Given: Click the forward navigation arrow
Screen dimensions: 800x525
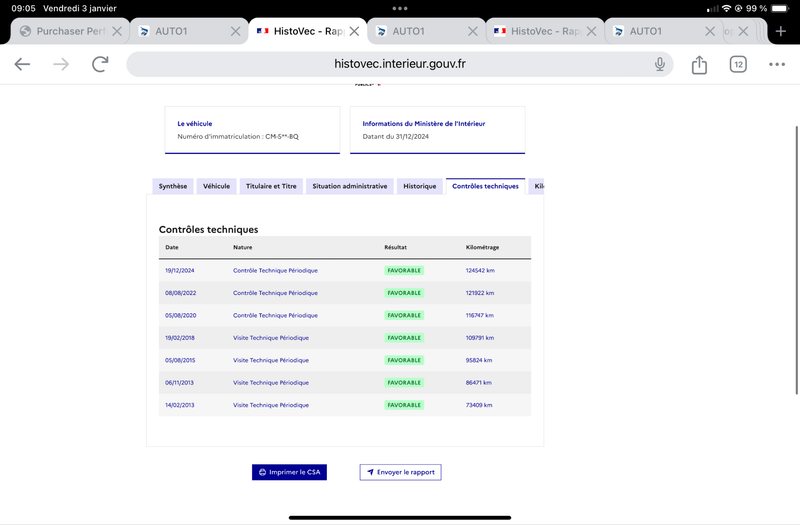Looking at the screenshot, I should (x=61, y=64).
